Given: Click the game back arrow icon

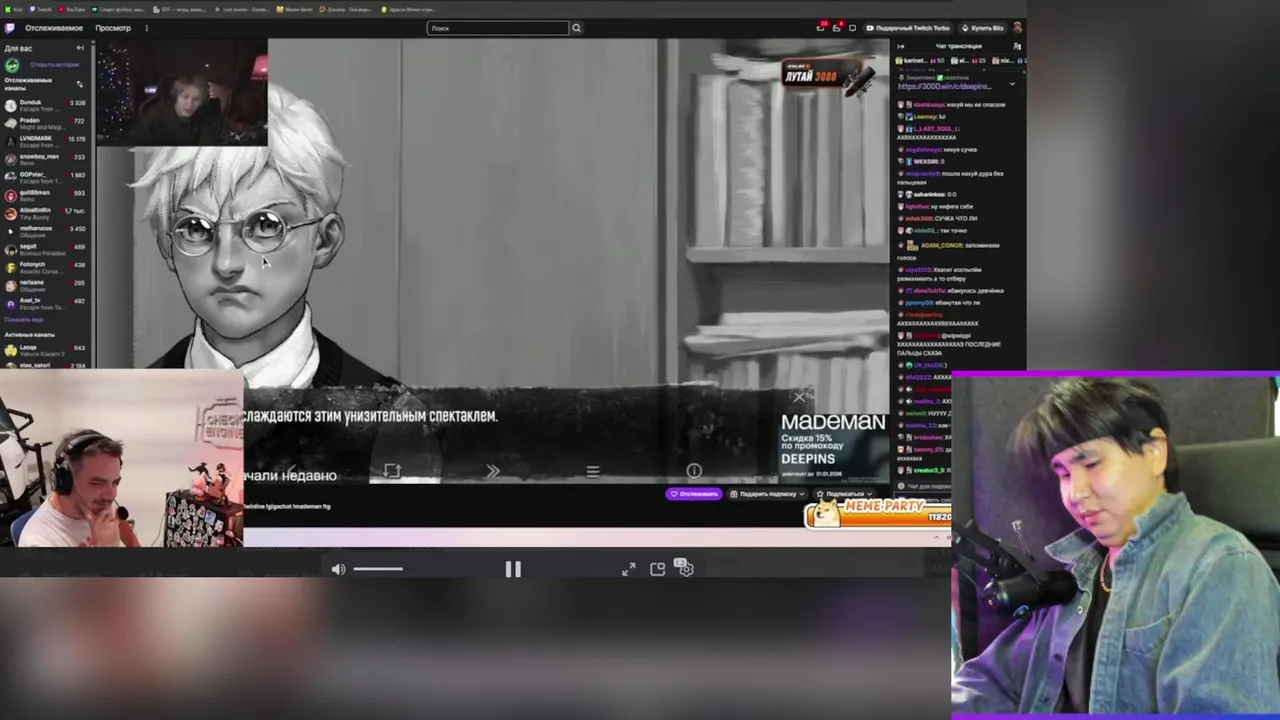Looking at the screenshot, I should coord(292,471).
